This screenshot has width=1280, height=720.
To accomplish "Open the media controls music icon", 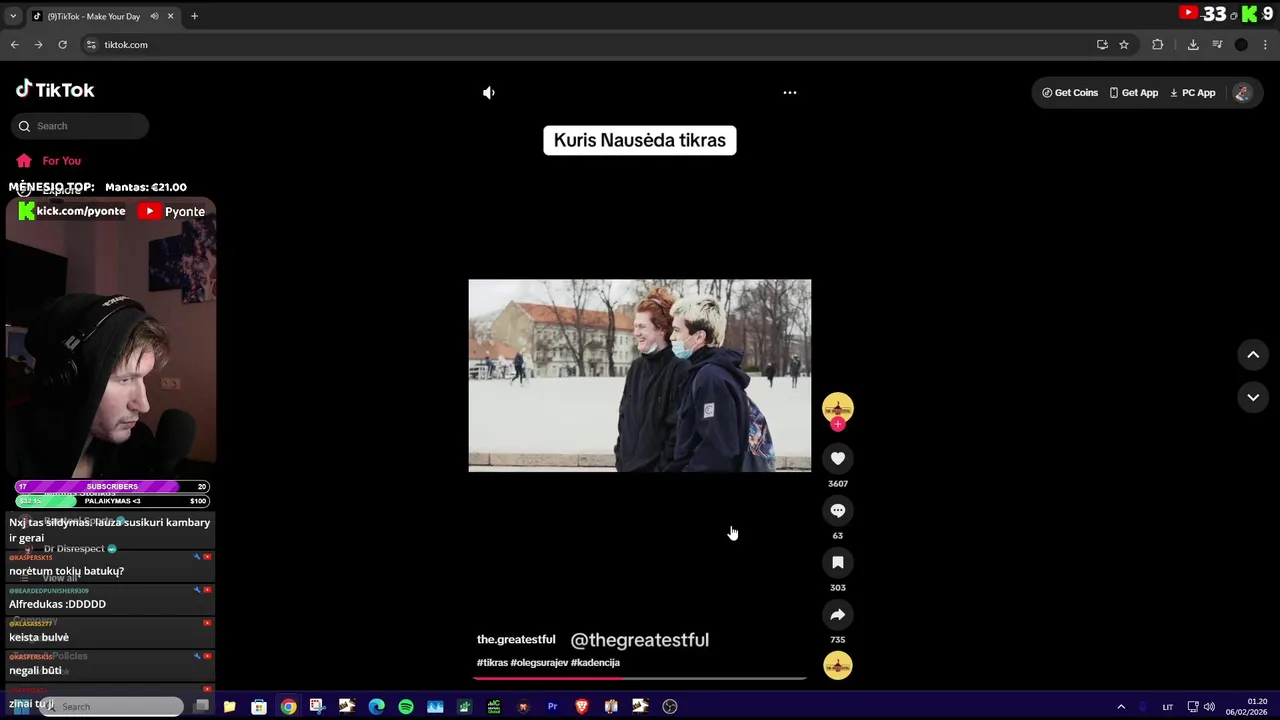I will coord(1217,44).
